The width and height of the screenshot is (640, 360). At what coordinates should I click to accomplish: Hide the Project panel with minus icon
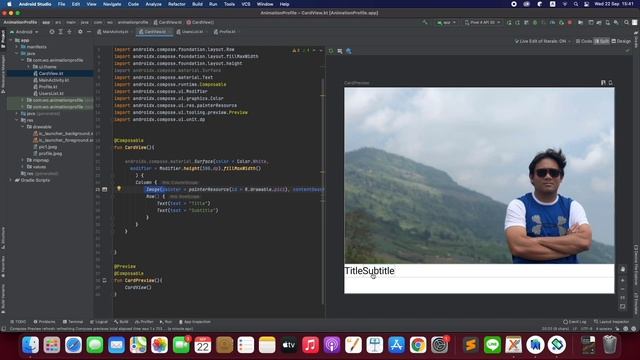[89, 32]
